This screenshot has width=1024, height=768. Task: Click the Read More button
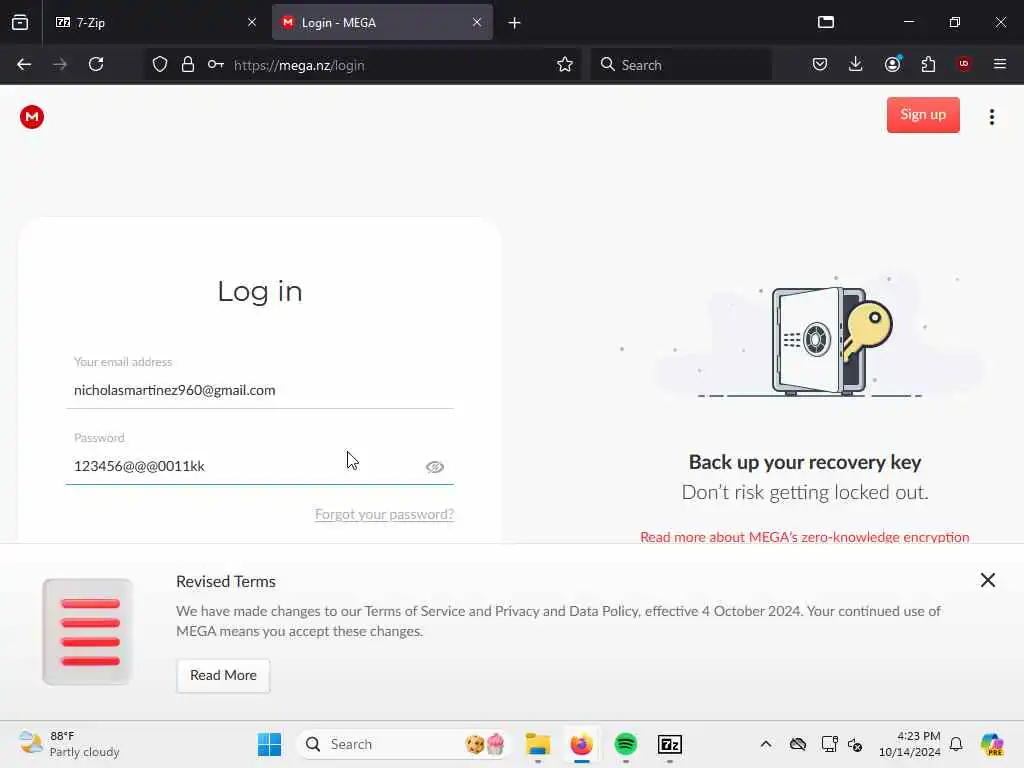(x=223, y=675)
